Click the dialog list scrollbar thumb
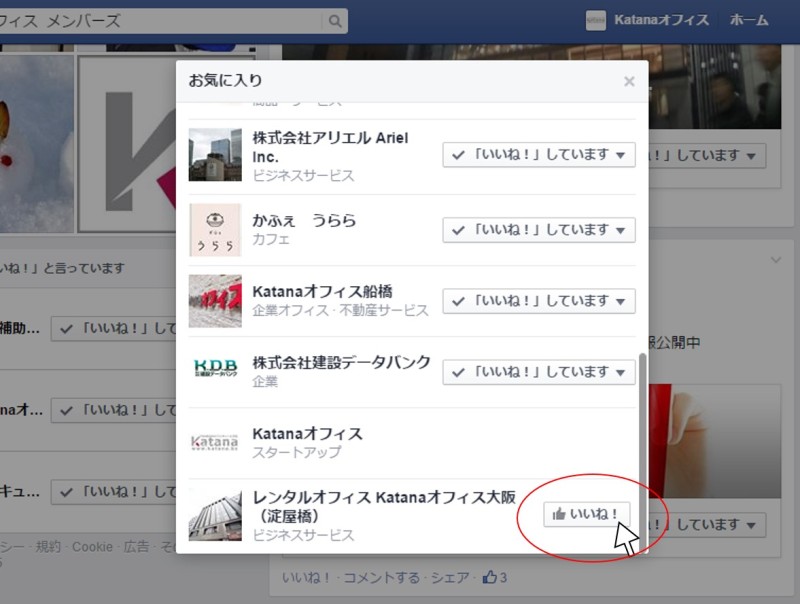Viewport: 800px width, 604px height. tap(642, 451)
